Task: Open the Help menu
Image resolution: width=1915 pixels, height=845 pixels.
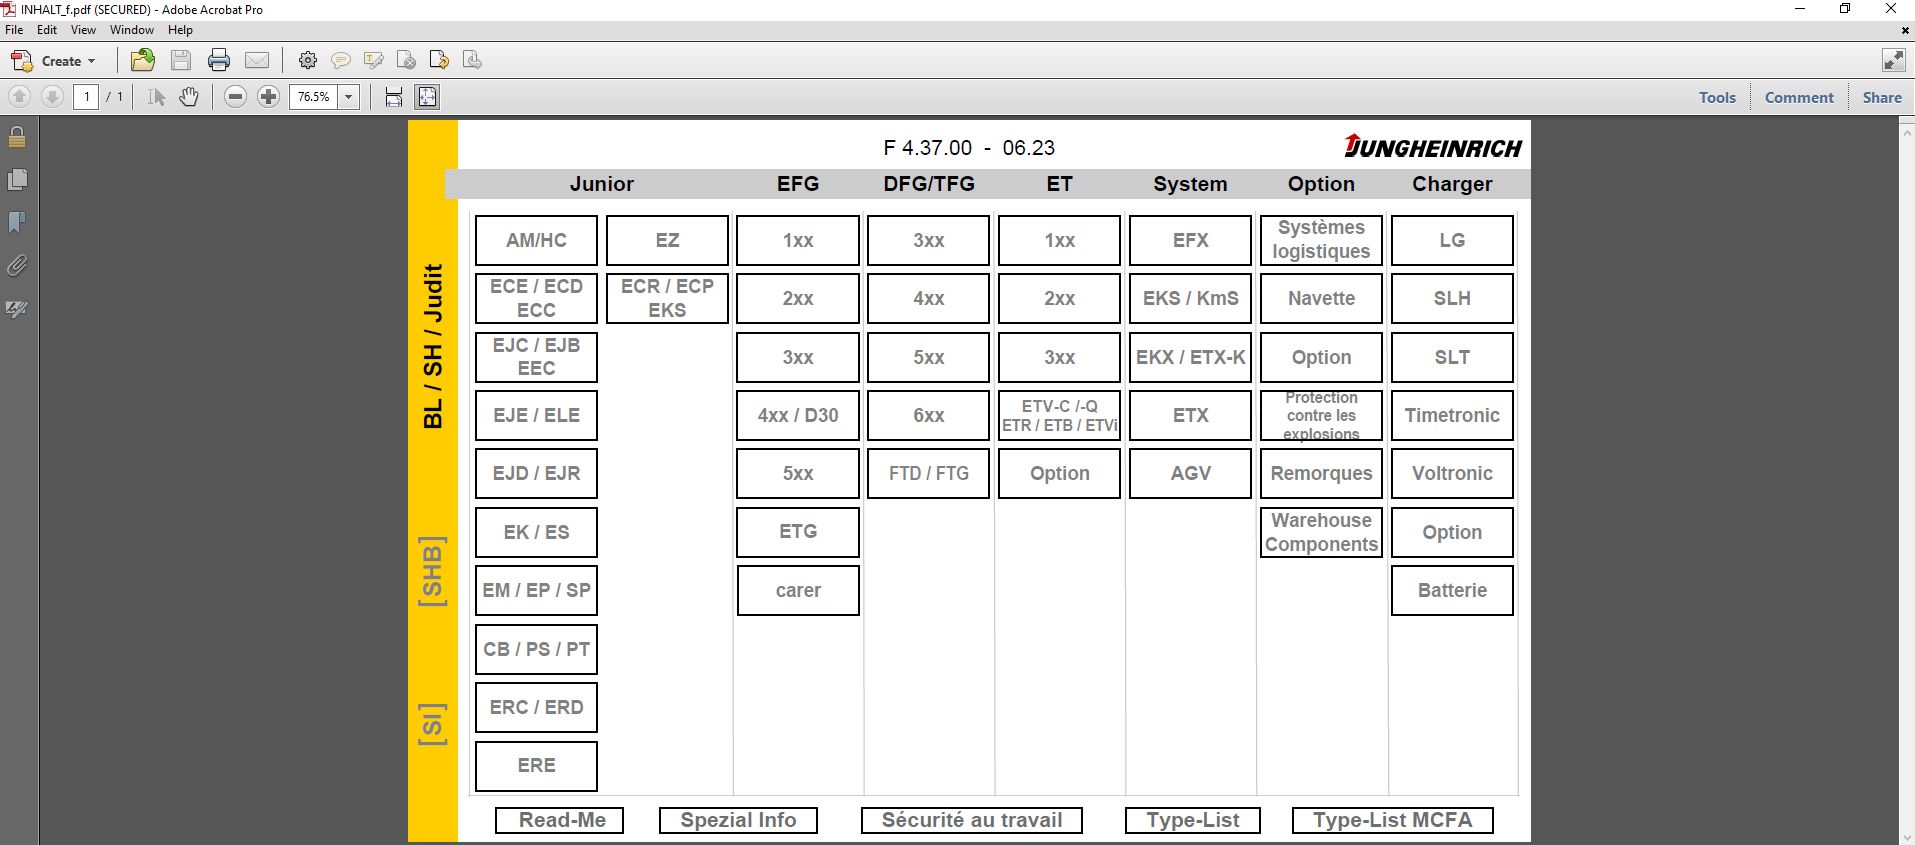Action: [x=180, y=30]
